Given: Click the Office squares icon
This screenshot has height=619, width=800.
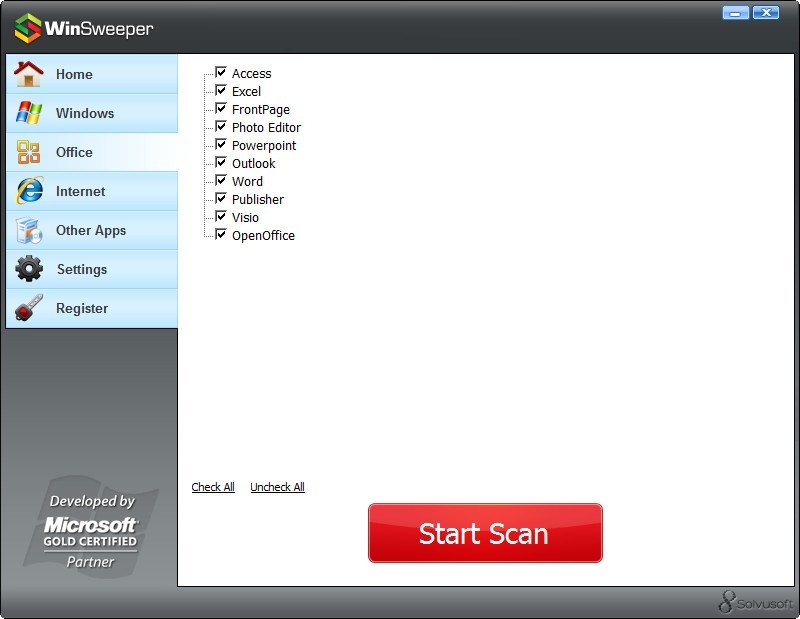Looking at the screenshot, I should point(29,152).
